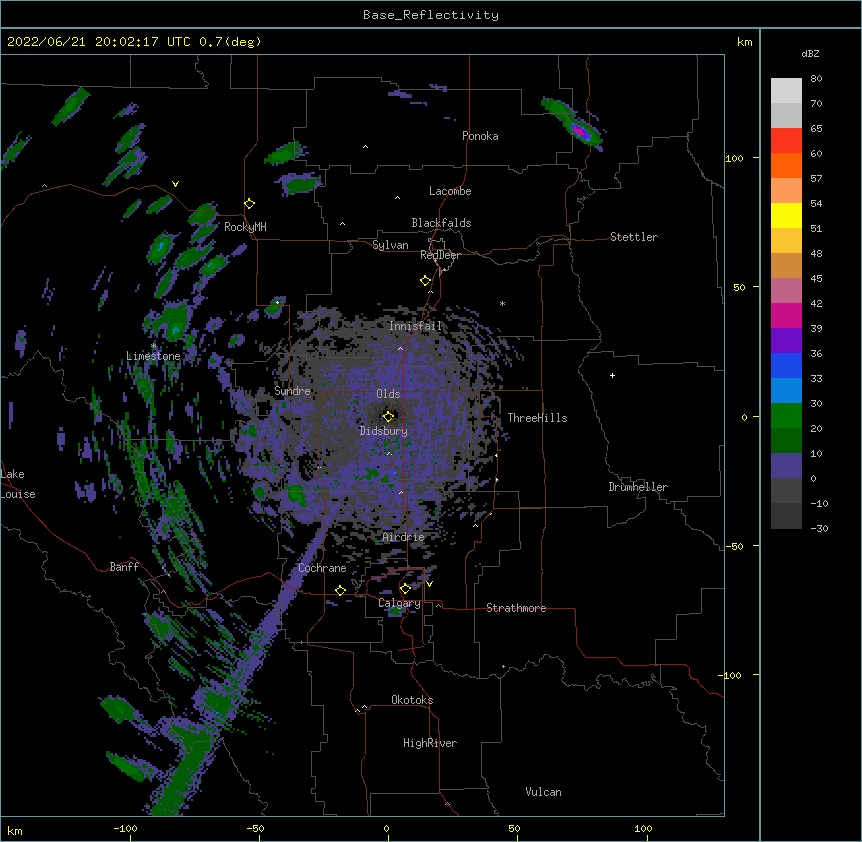Viewport: 862px width, 842px height.
Task: Click the Limestone label
Action: [153, 356]
